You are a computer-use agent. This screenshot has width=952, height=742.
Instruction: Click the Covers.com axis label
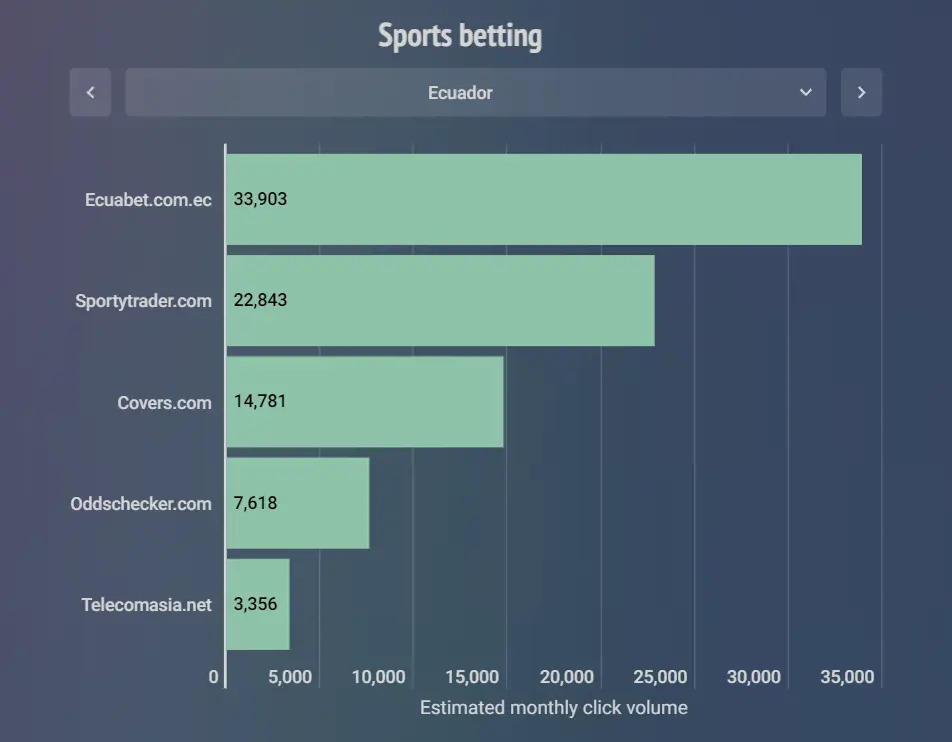point(165,403)
